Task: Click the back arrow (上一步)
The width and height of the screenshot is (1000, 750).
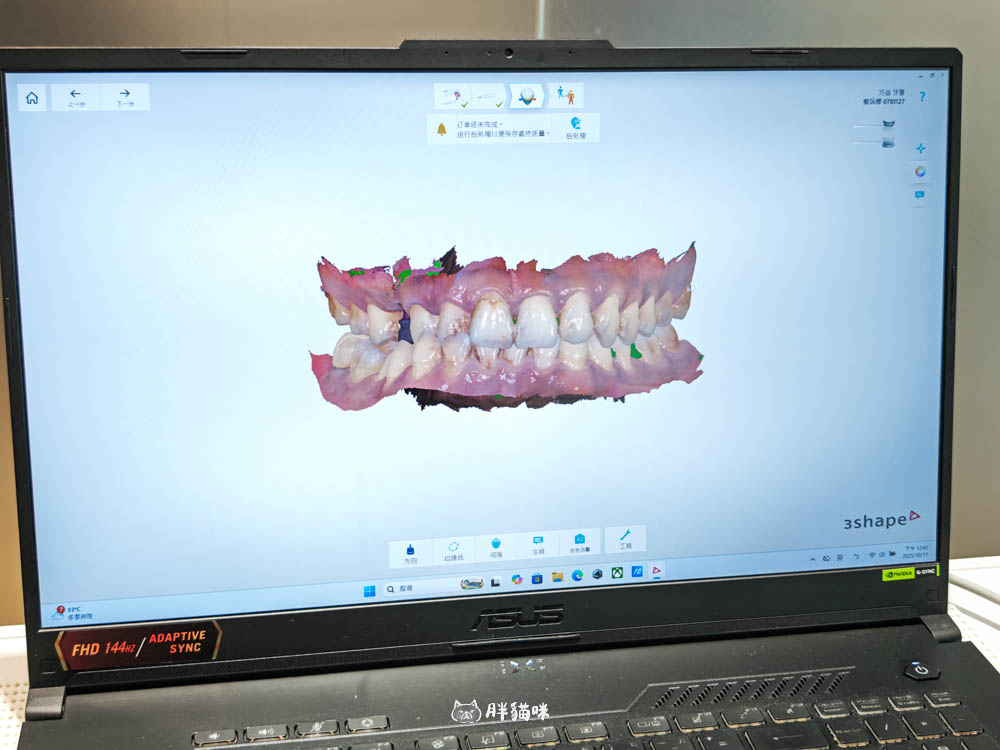Action: click(76, 97)
